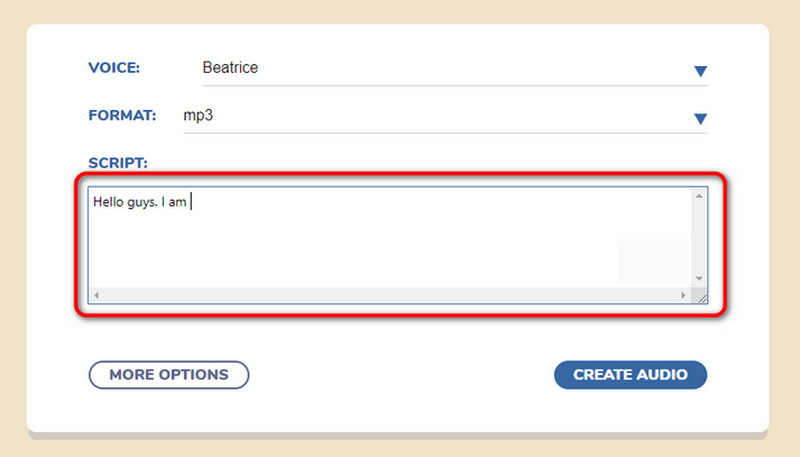Viewport: 800px width, 457px height.
Task: Click the mp3 format value
Action: point(198,116)
